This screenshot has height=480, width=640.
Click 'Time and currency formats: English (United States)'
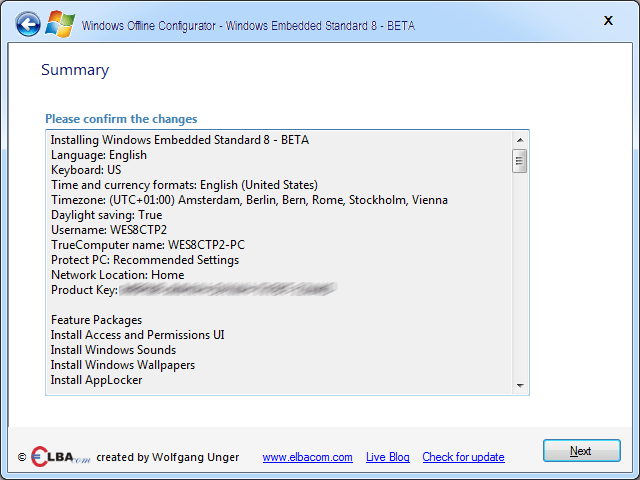point(184,185)
